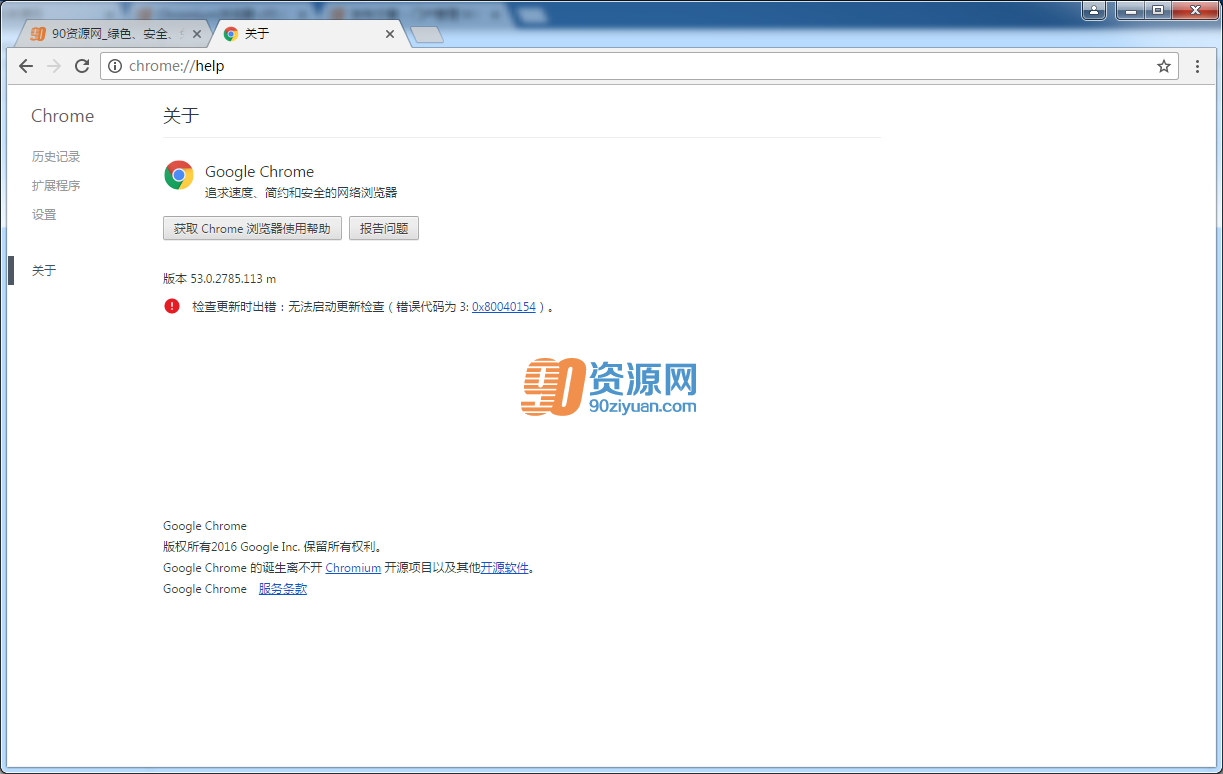Open error code 0x80040154 link
The height and width of the screenshot is (774, 1223).
coord(504,307)
